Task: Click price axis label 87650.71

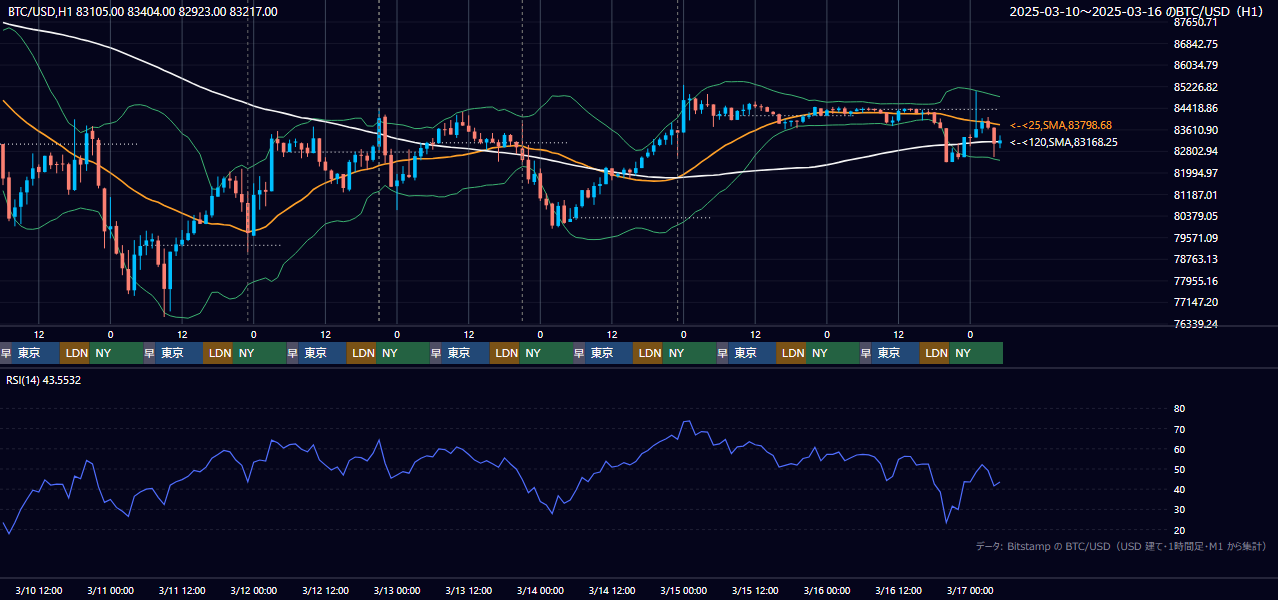Action: point(1196,22)
